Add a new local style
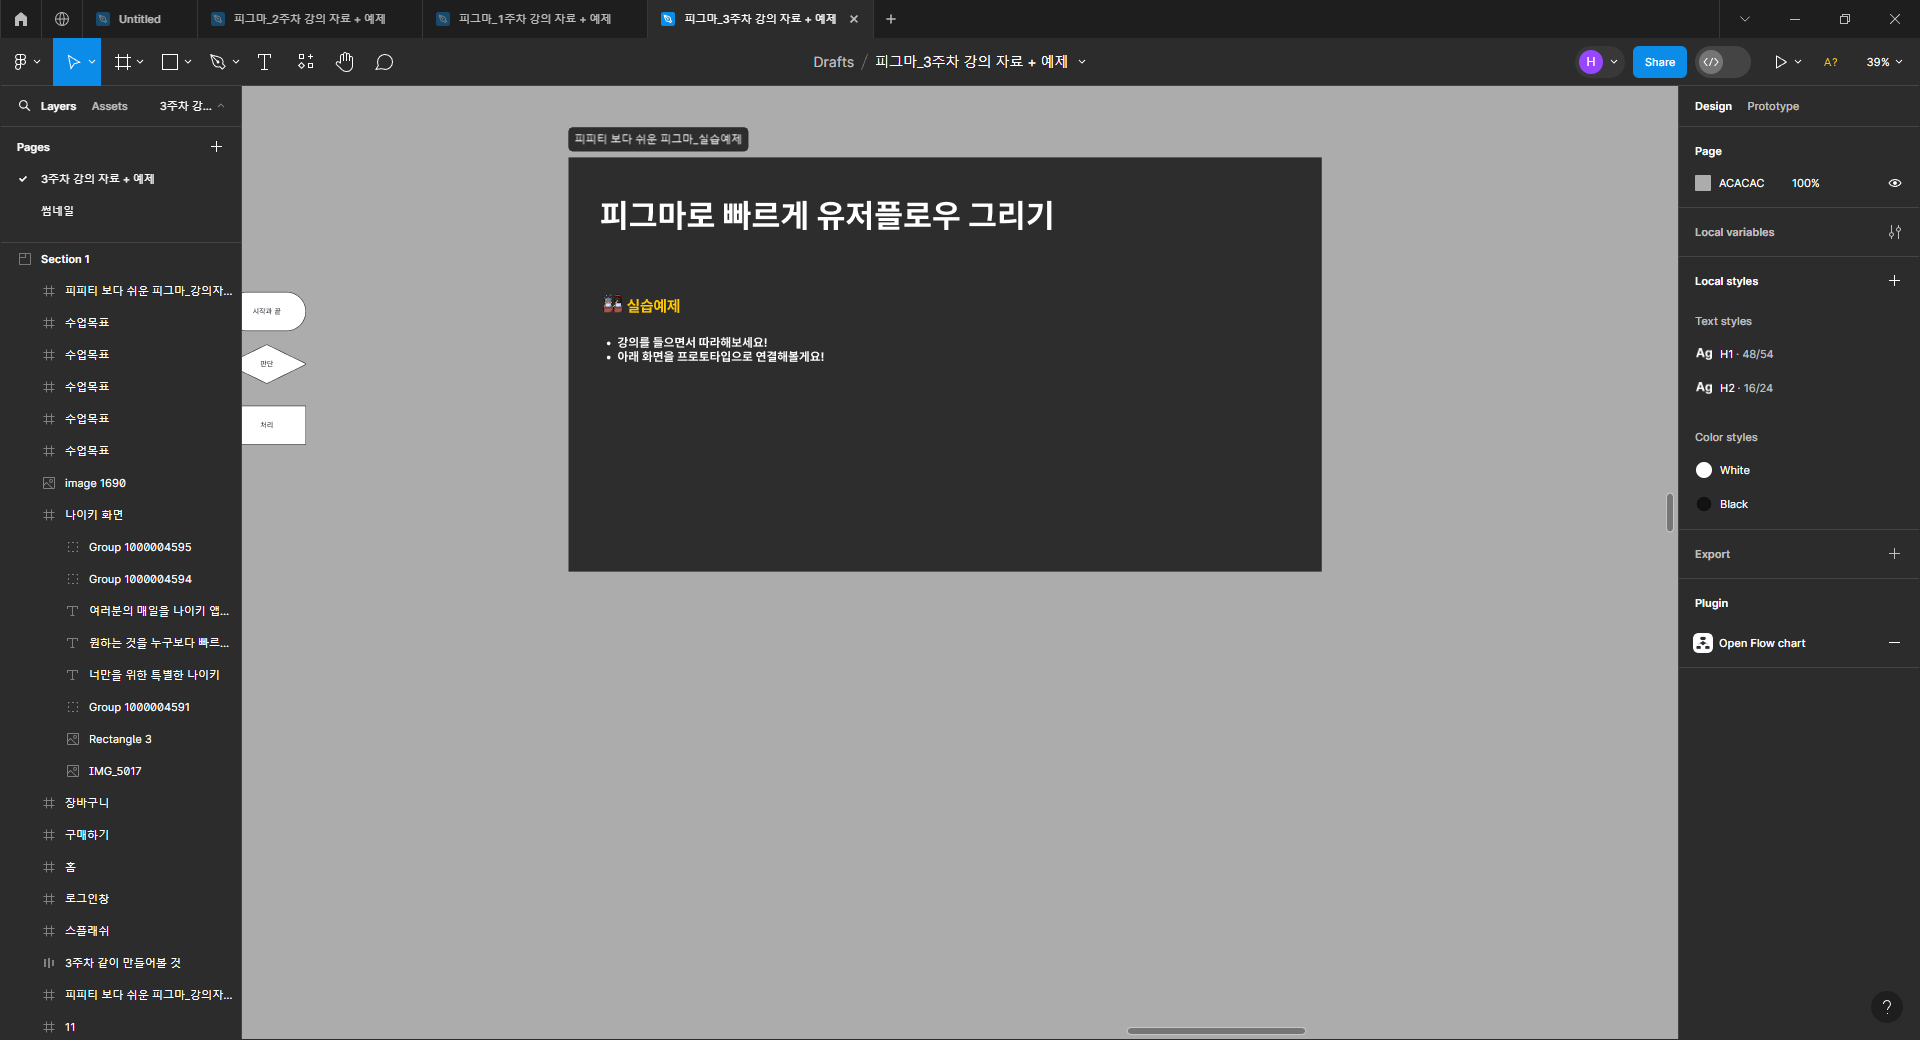The width and height of the screenshot is (1920, 1040). coord(1894,281)
